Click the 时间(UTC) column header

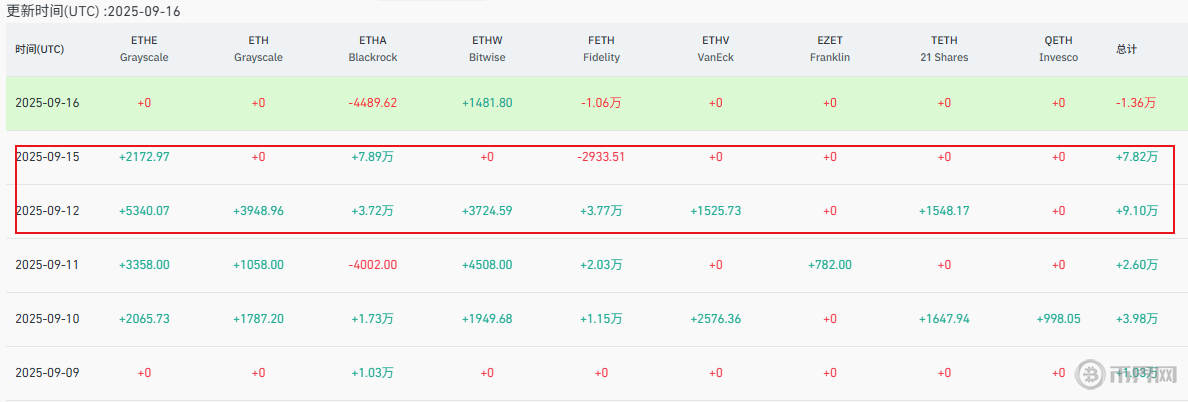click(x=40, y=49)
